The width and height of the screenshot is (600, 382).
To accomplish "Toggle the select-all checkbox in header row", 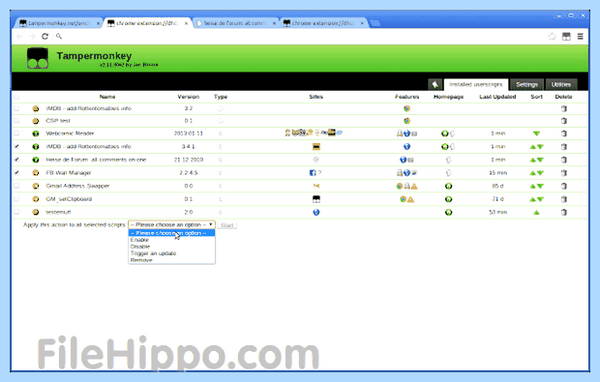I will pyautogui.click(x=16, y=97).
